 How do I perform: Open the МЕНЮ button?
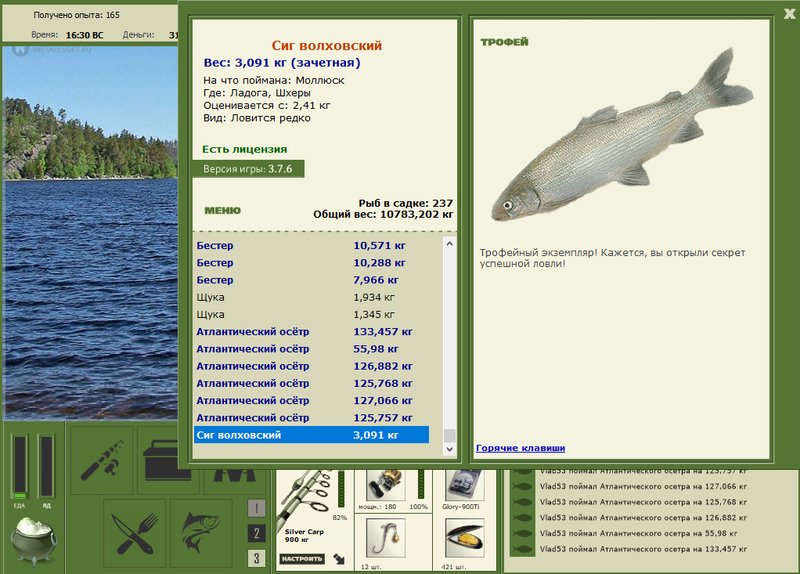[222, 210]
